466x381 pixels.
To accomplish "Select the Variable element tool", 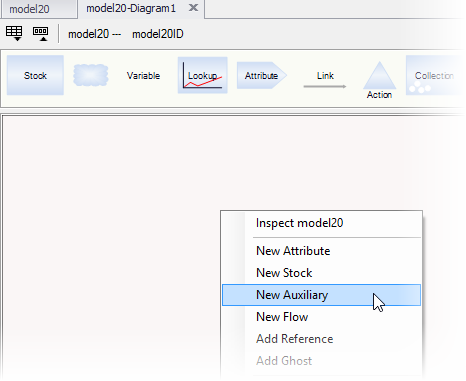I will [143, 76].
